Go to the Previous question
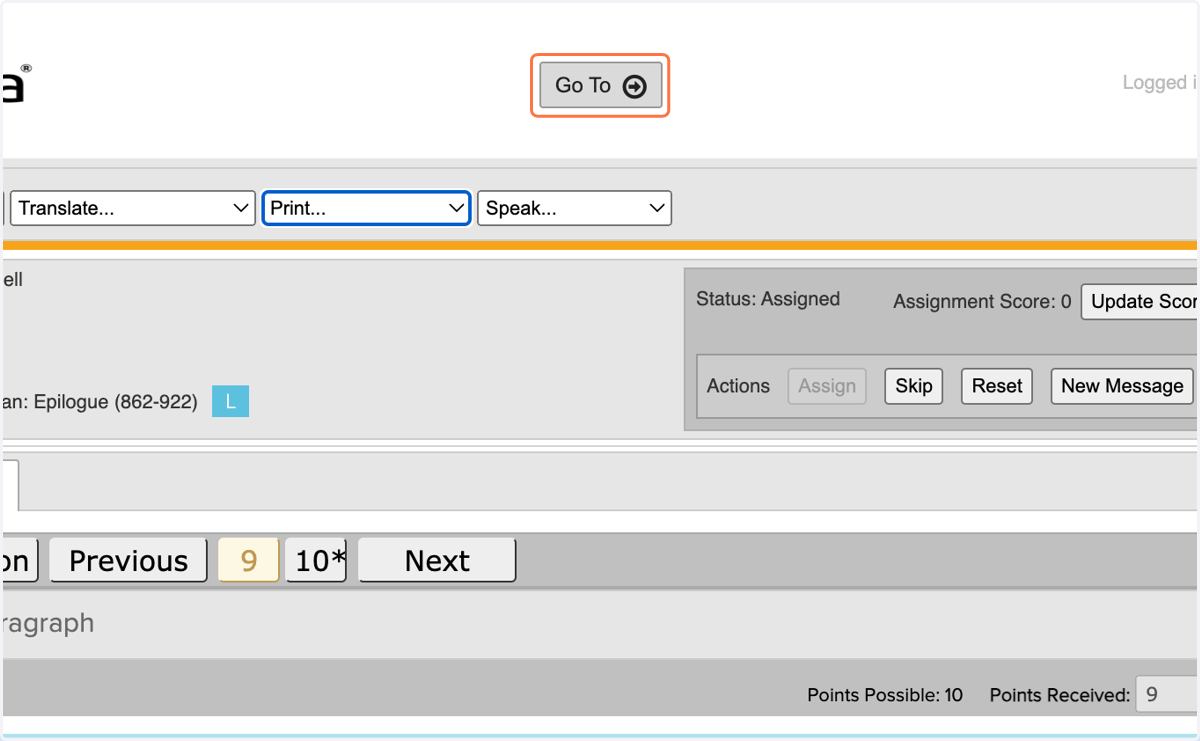The image size is (1200, 741). (128, 560)
